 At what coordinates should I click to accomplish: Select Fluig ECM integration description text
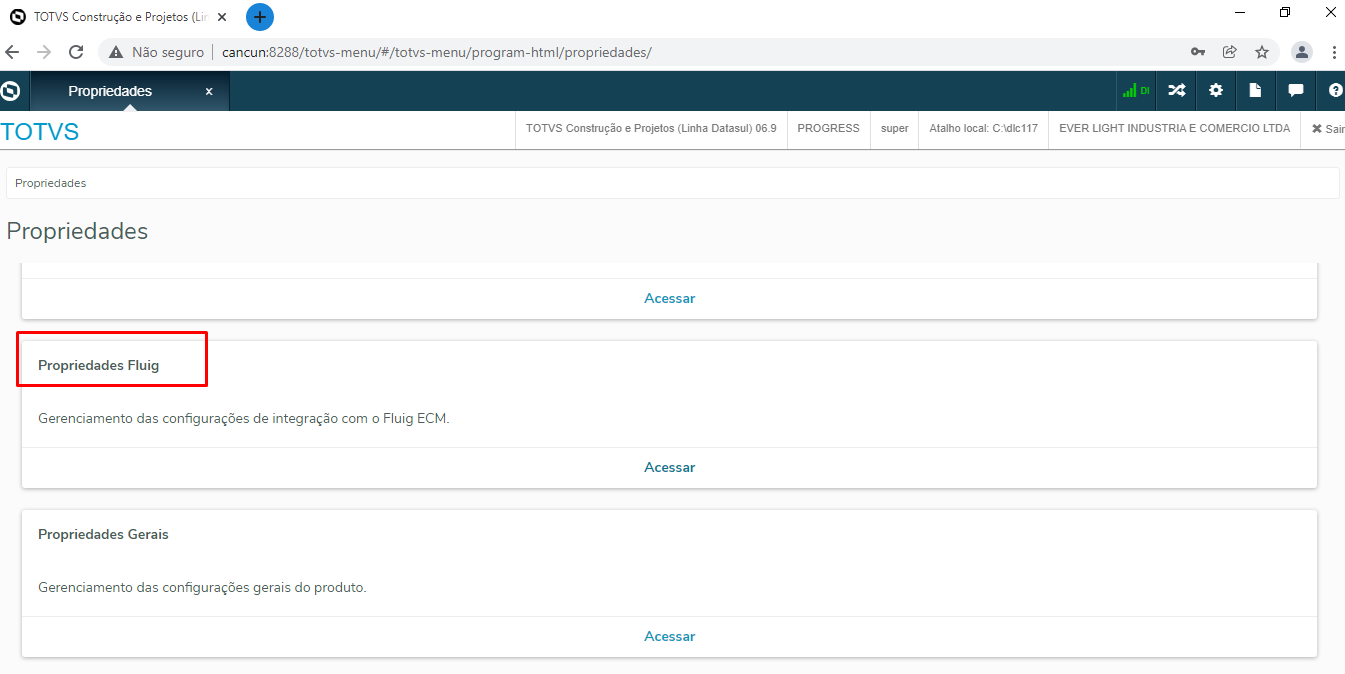click(x=244, y=418)
